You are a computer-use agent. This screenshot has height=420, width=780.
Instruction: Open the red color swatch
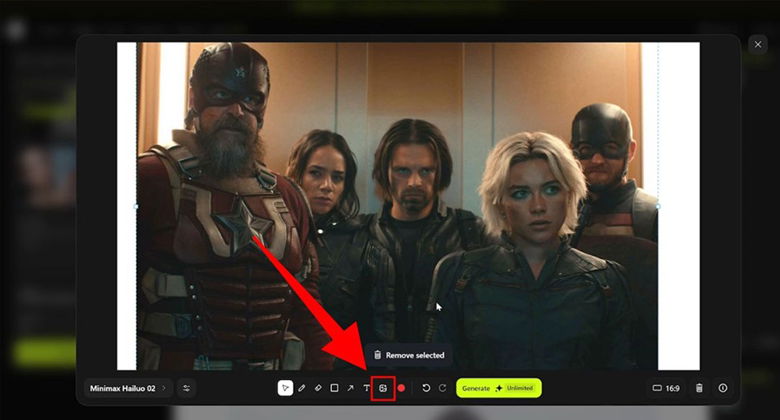pyautogui.click(x=401, y=388)
